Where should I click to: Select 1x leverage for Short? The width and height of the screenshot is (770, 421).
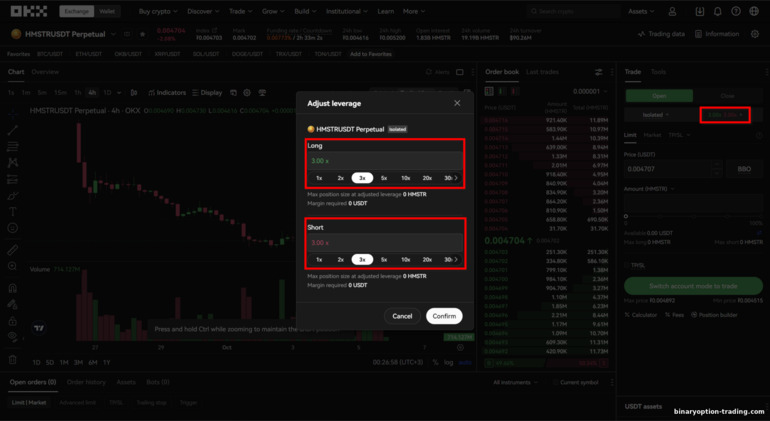319,259
